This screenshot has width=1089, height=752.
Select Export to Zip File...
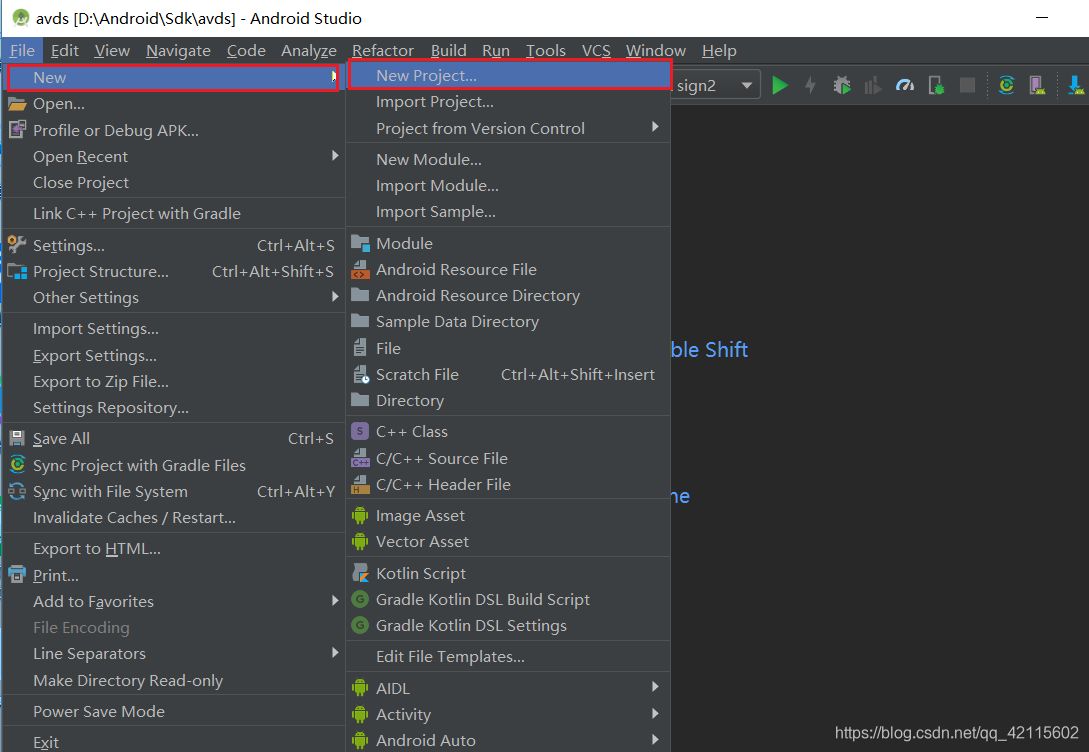174,382
